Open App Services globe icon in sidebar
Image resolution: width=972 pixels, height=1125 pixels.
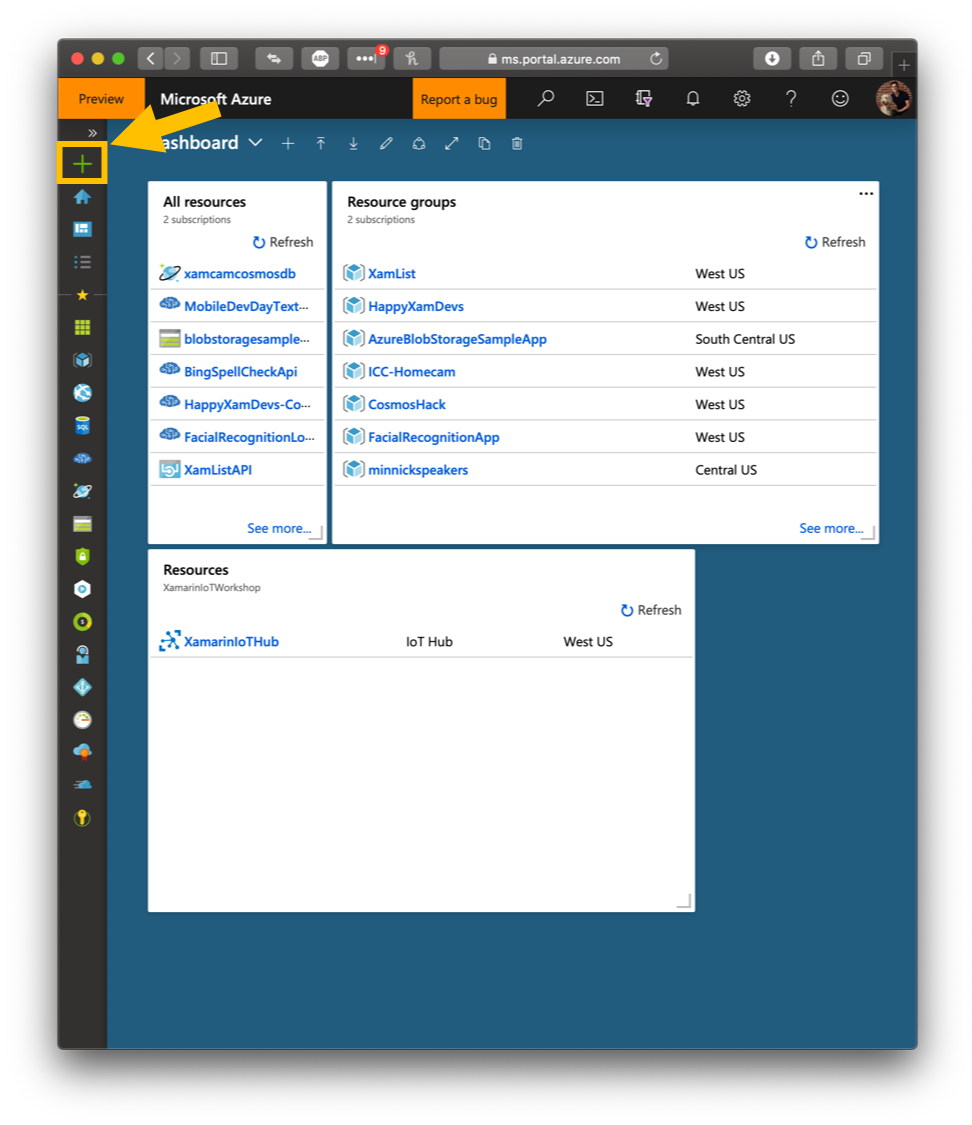point(82,392)
